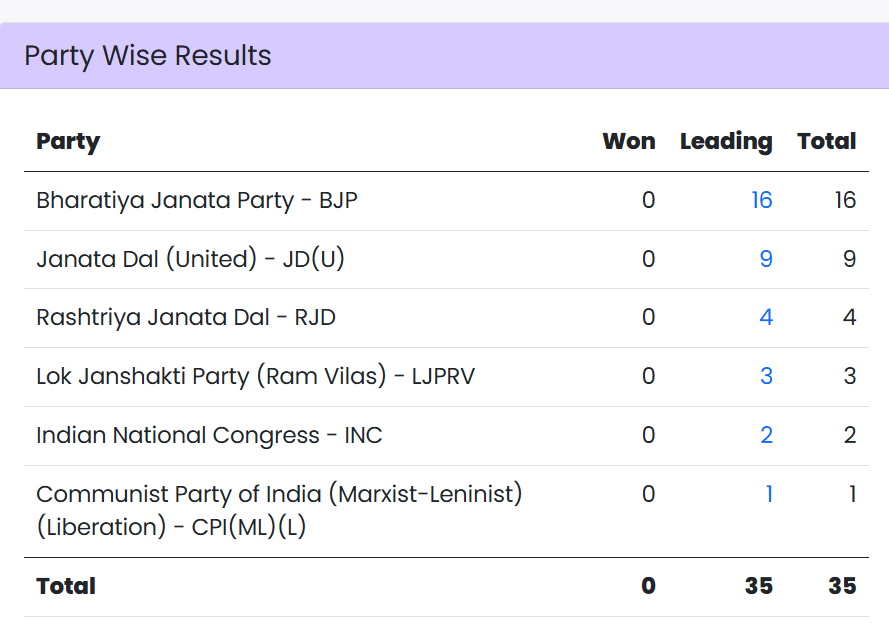
Task: Select the Indian National Congress - INC name
Action: (x=209, y=435)
